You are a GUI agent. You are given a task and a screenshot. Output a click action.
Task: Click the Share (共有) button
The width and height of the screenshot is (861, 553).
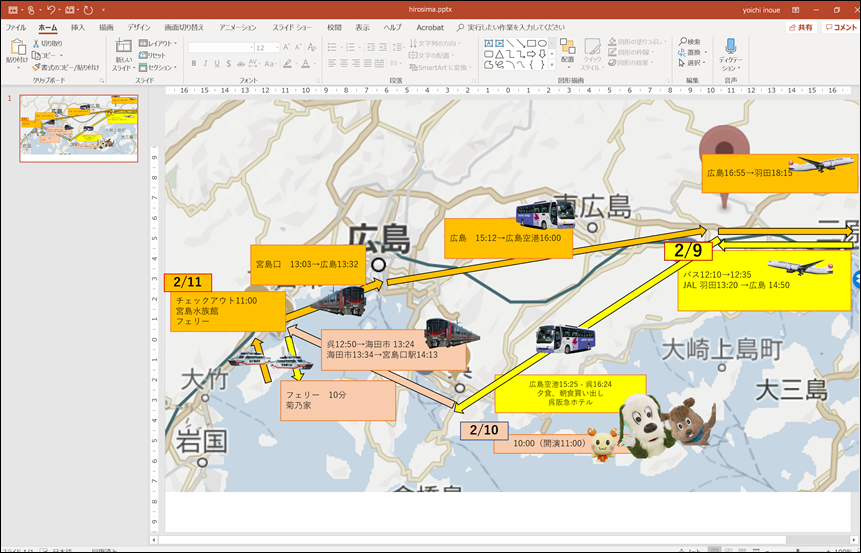pyautogui.click(x=801, y=27)
